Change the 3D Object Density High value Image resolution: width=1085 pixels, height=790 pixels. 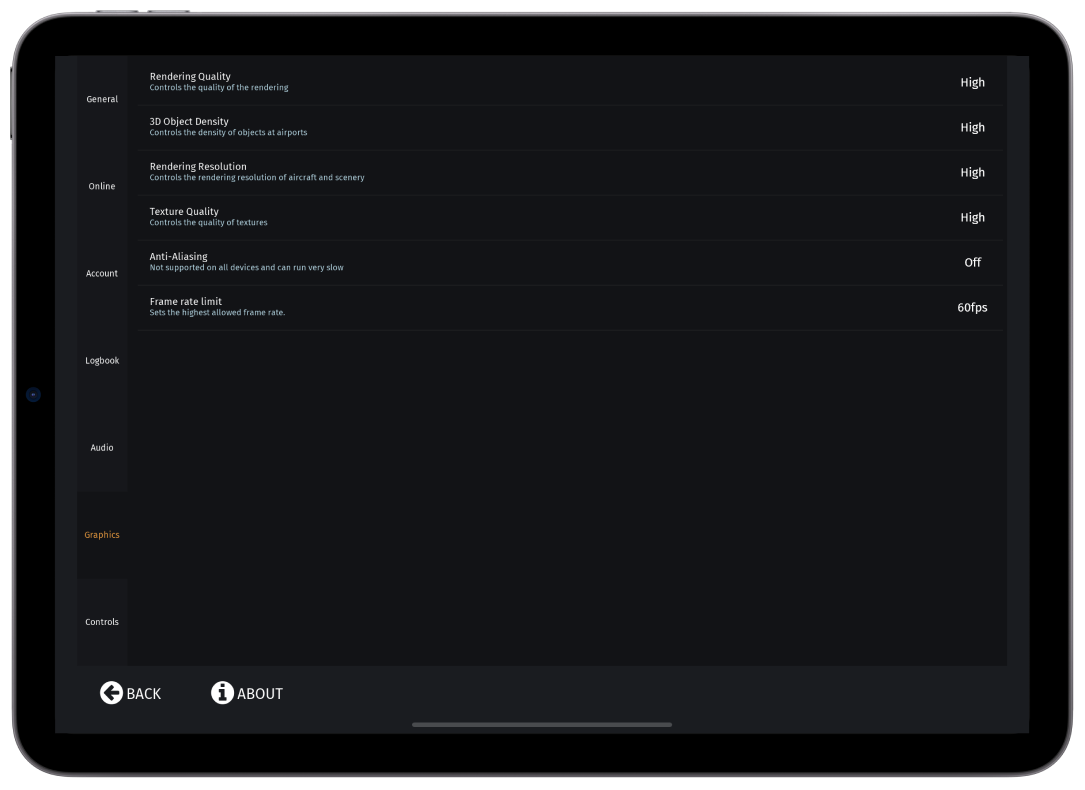972,128
